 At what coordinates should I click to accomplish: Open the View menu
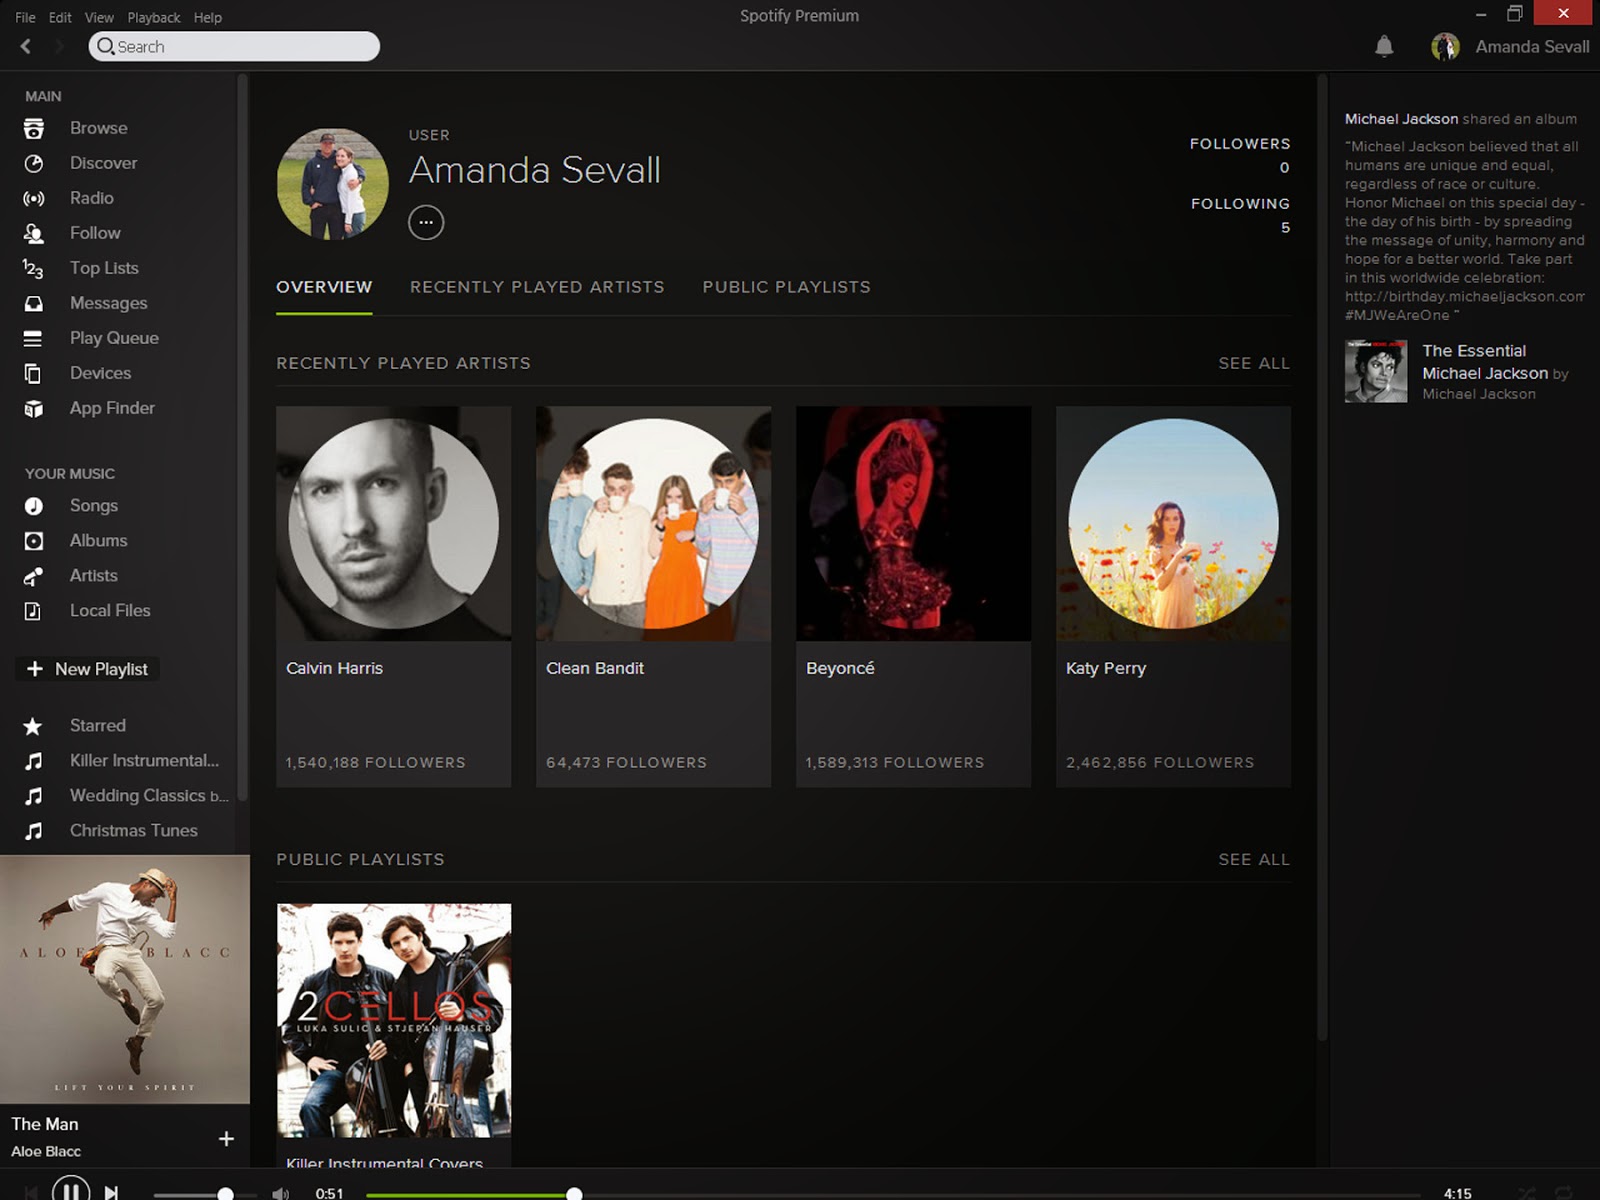[x=99, y=17]
